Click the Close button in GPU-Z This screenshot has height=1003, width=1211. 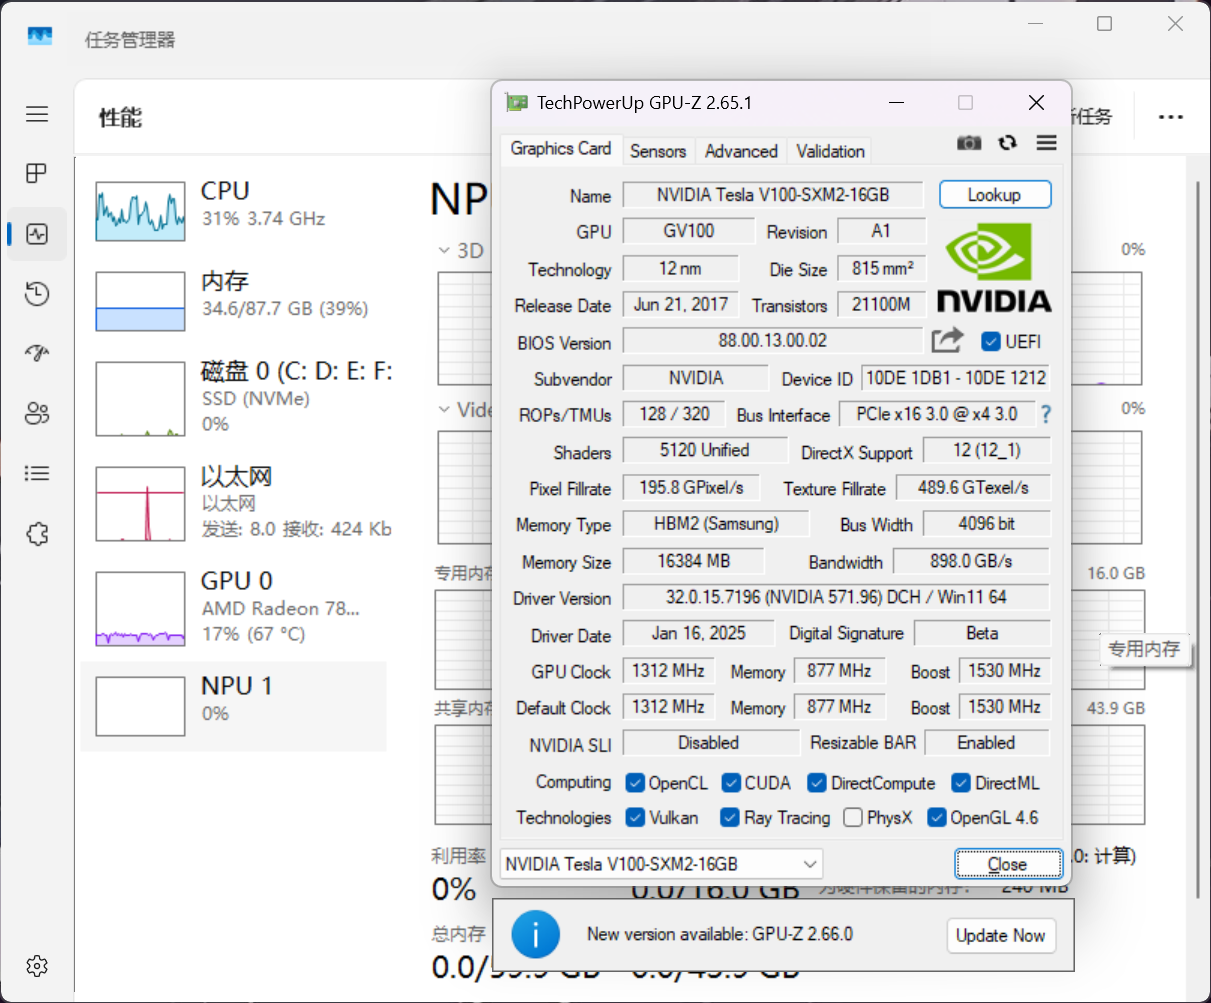(x=1008, y=864)
